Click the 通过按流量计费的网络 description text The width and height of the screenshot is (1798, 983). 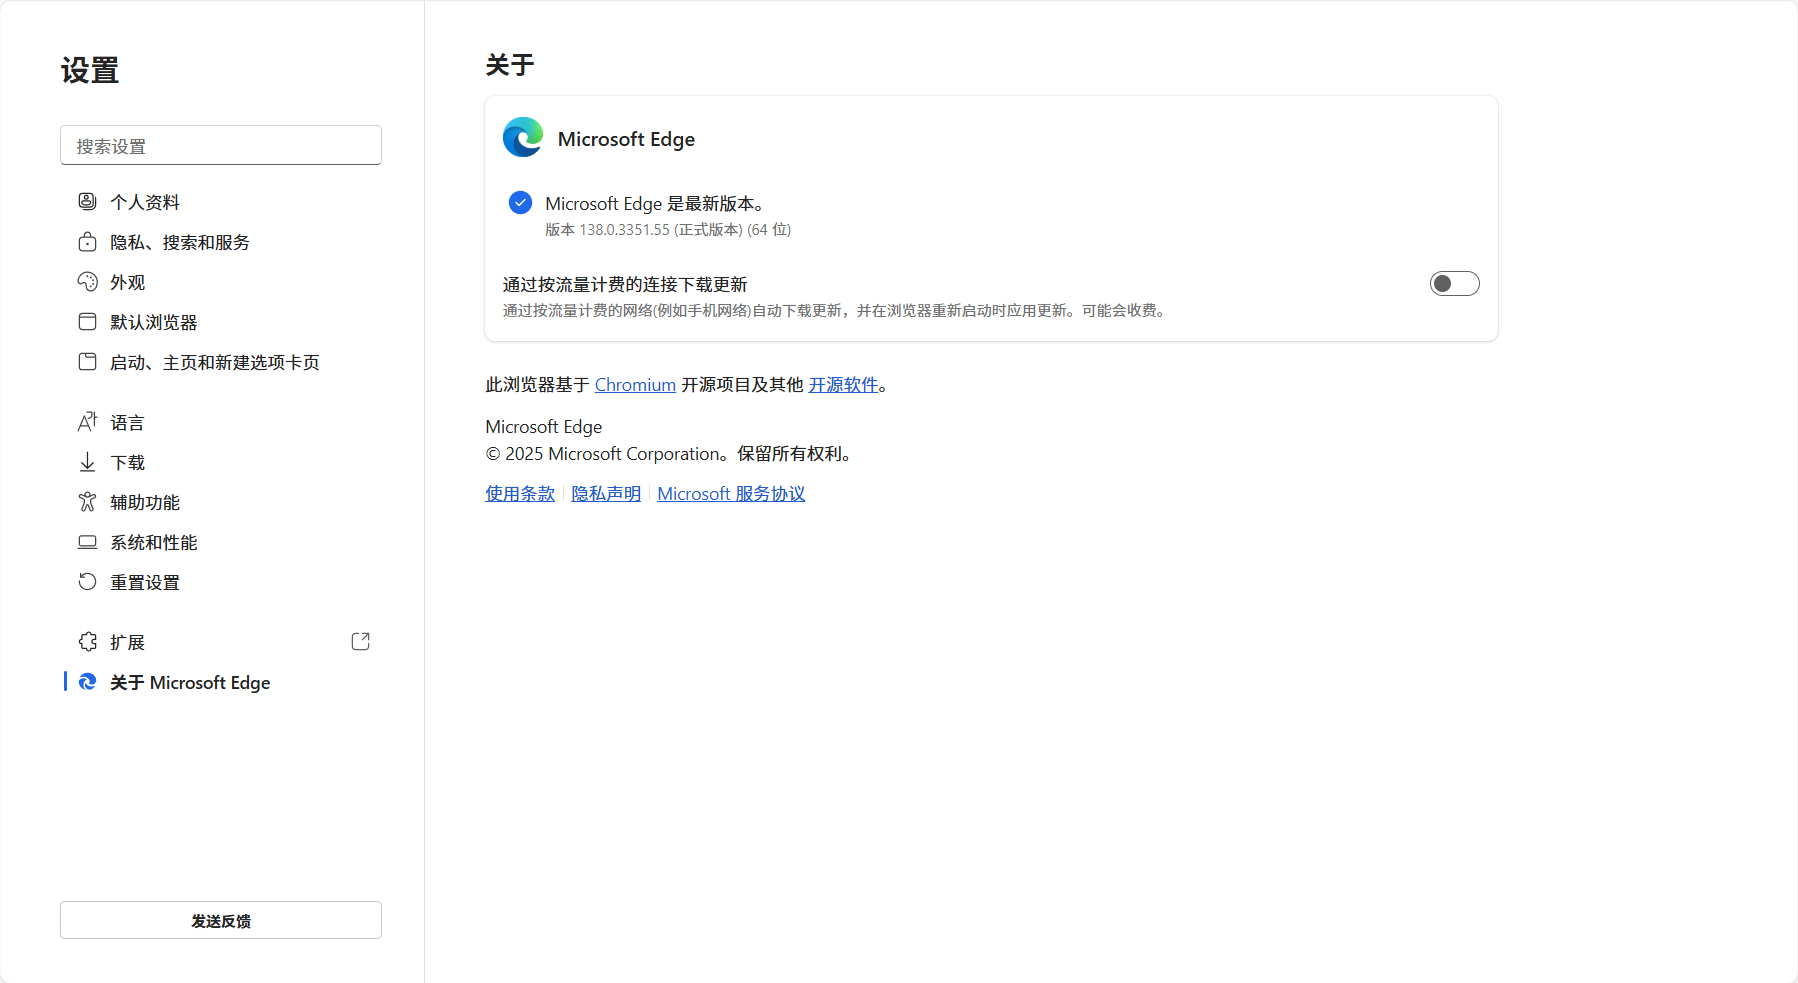(836, 311)
